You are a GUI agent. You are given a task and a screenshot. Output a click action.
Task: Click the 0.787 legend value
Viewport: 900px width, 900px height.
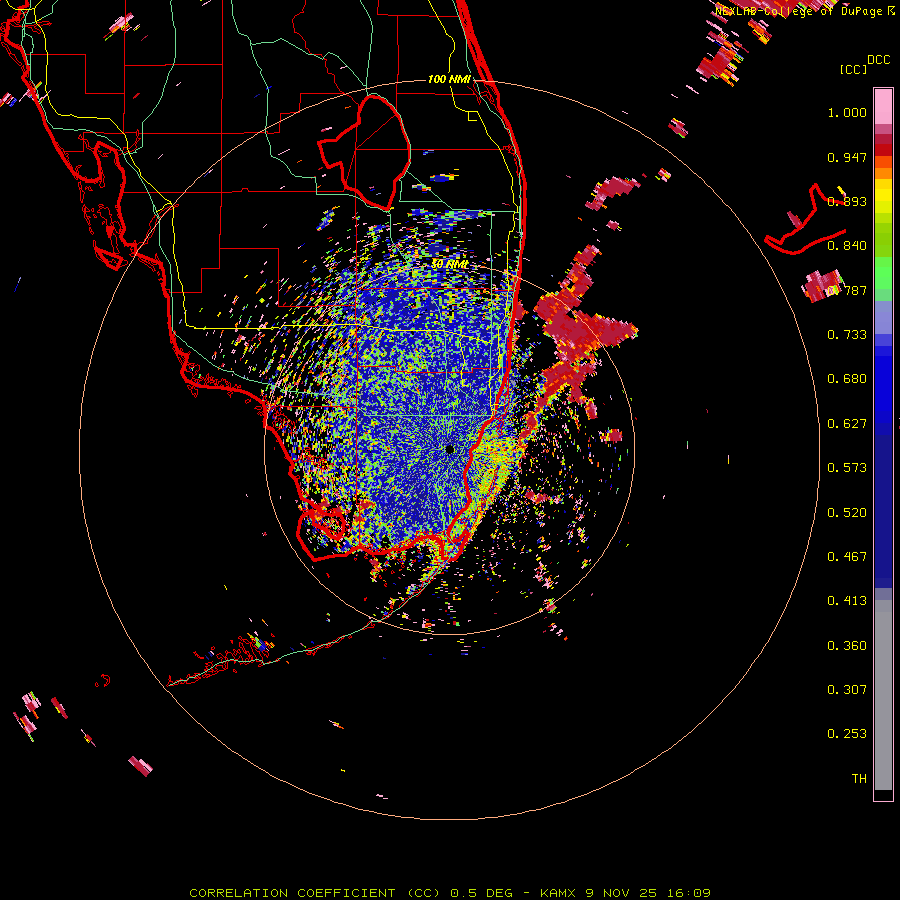(847, 290)
